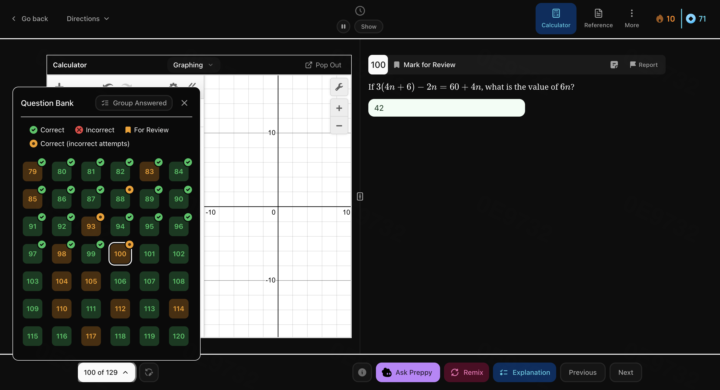720x390 pixels.
Task: Pause the timer
Action: click(x=343, y=27)
